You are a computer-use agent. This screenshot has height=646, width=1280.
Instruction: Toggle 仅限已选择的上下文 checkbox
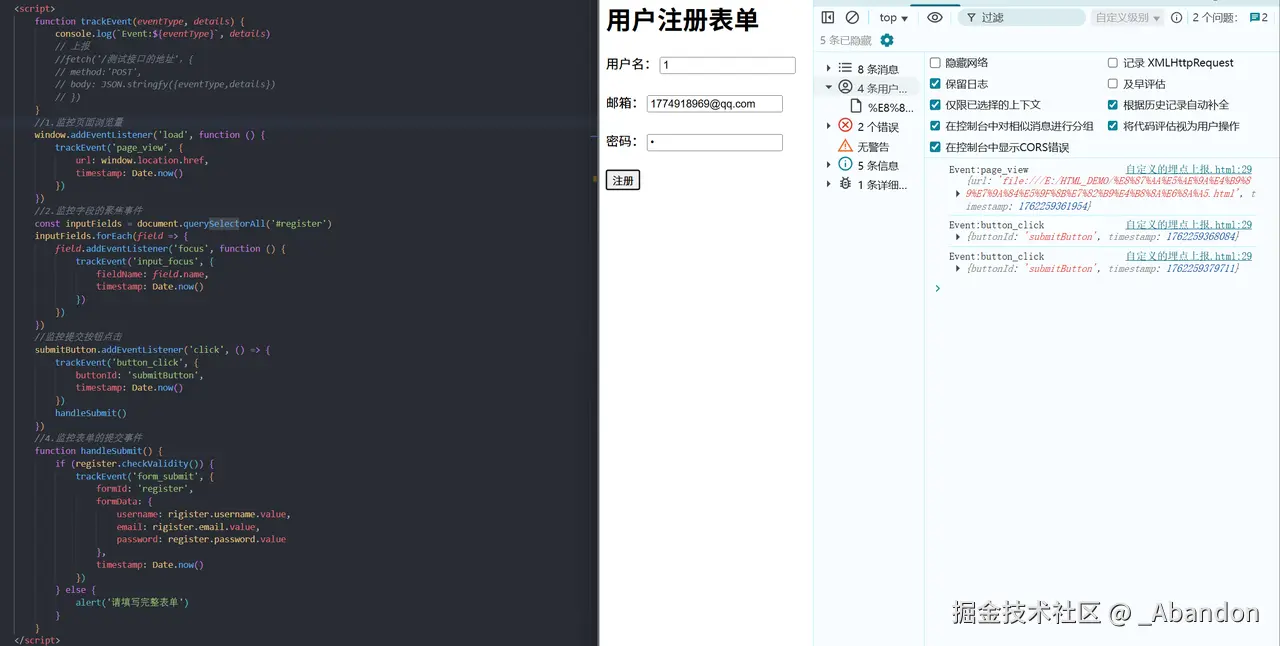(x=935, y=105)
